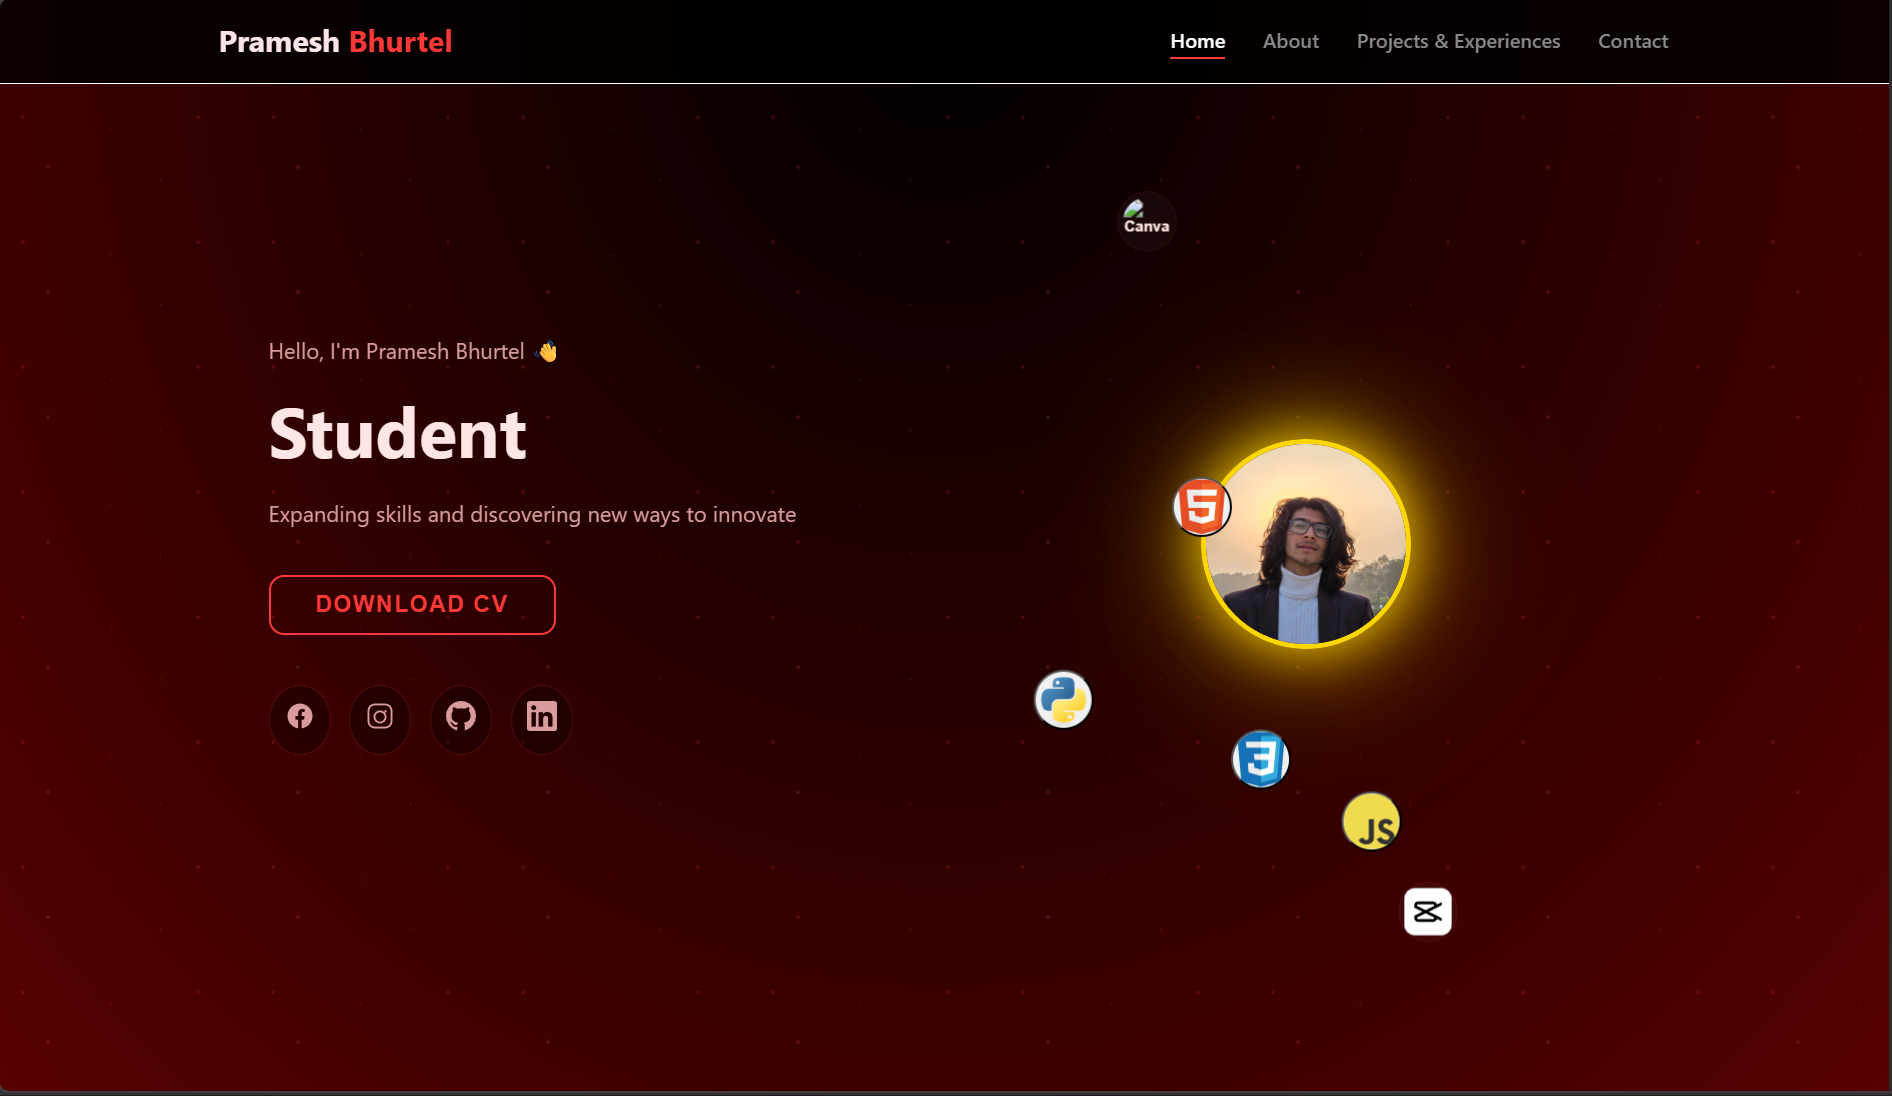Click the greeting introduction line
Screen dimensions: 1892x1096
(x=395, y=351)
